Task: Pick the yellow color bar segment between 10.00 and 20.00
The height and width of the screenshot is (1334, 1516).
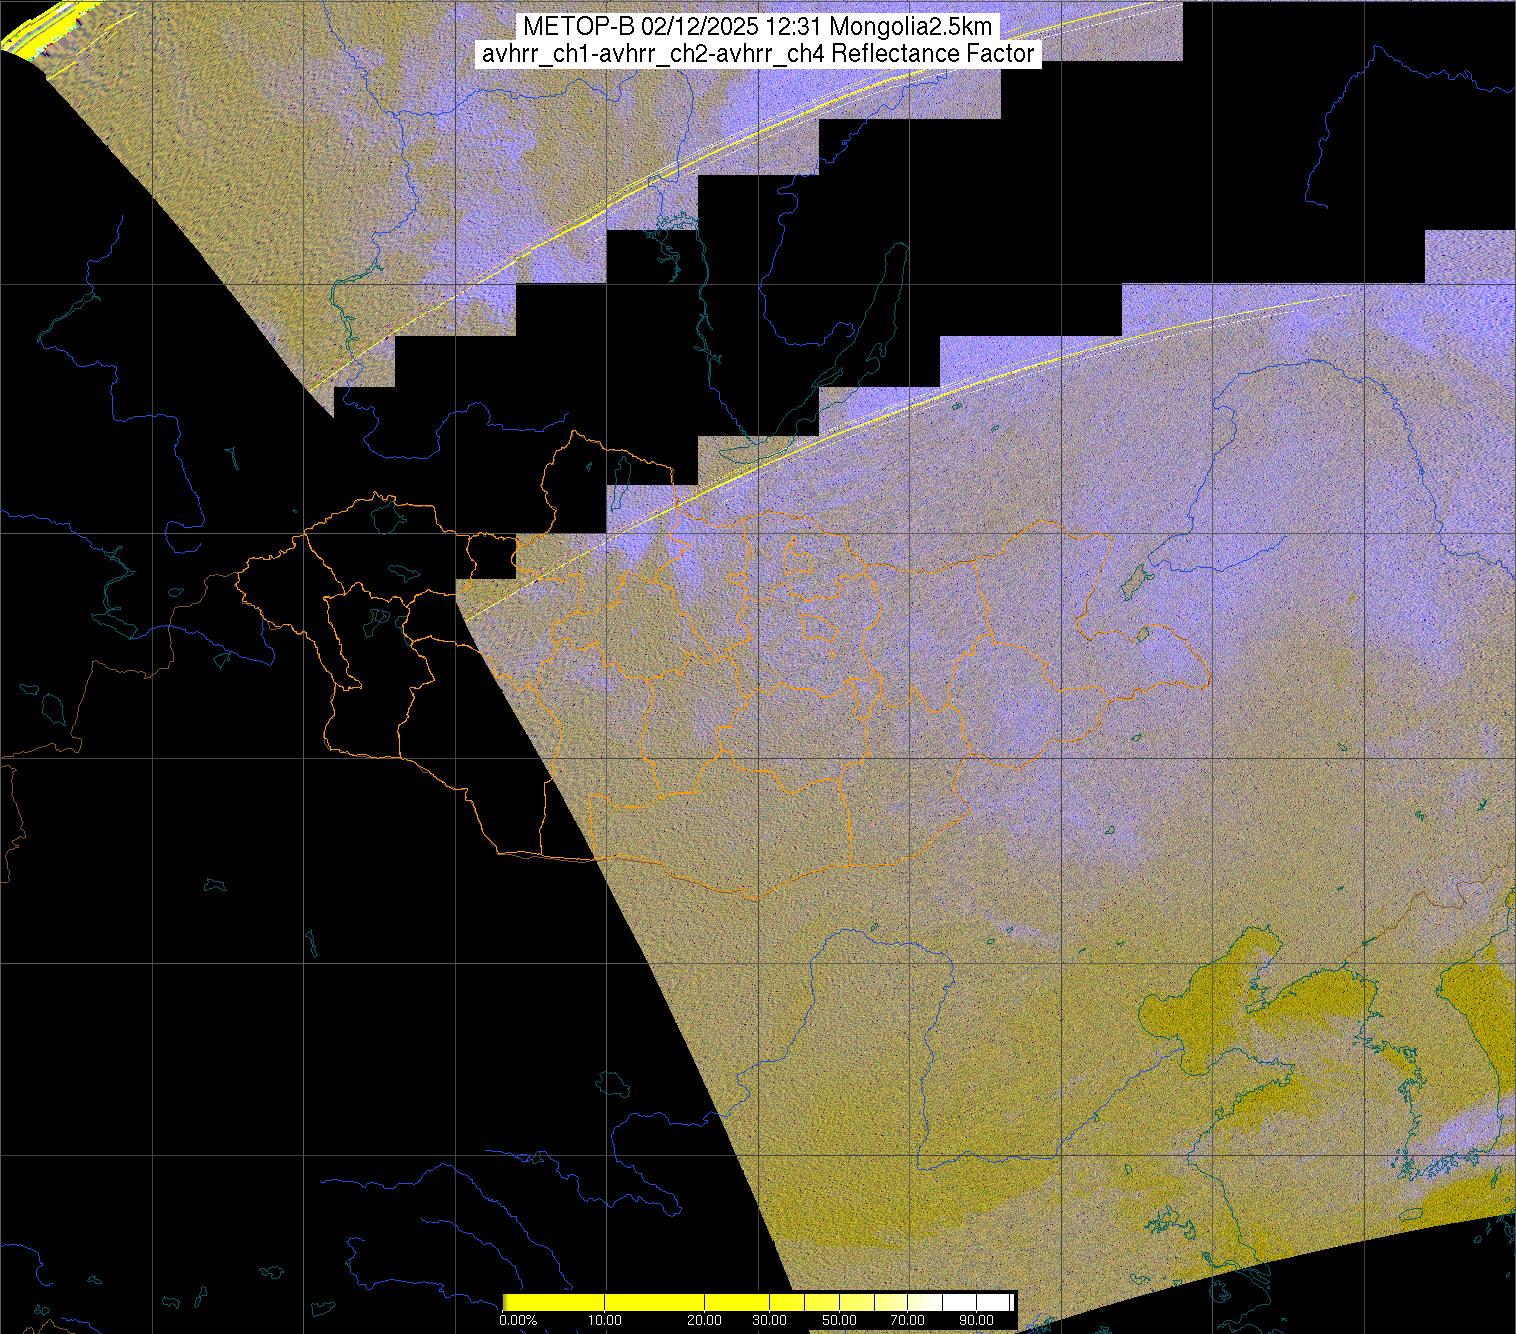Action: (655, 1301)
